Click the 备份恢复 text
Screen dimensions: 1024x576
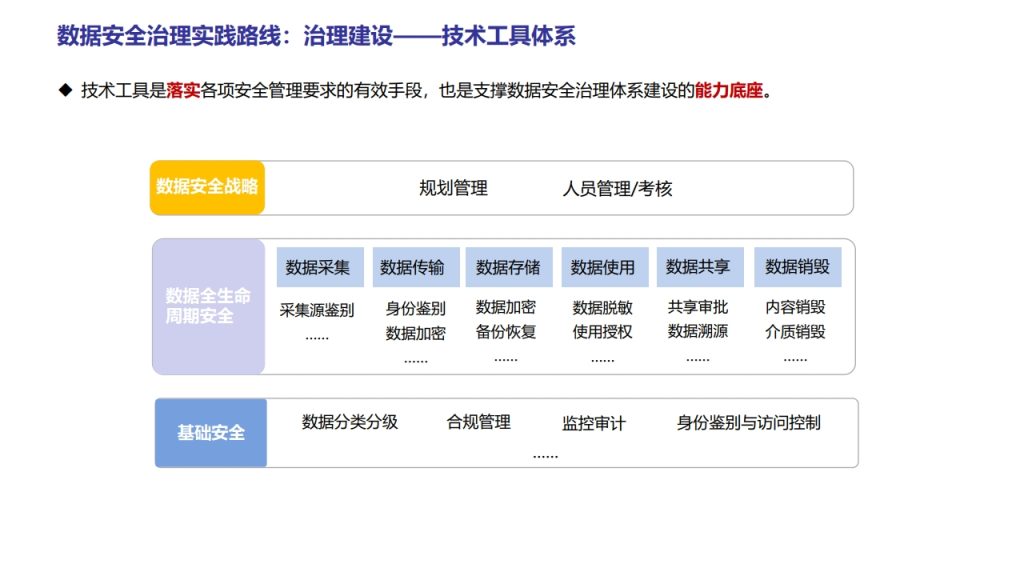tap(505, 332)
